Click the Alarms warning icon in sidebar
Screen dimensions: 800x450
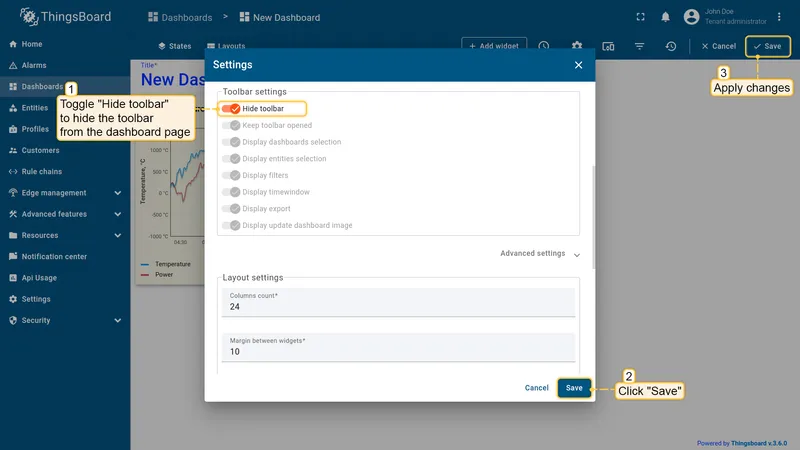13,65
